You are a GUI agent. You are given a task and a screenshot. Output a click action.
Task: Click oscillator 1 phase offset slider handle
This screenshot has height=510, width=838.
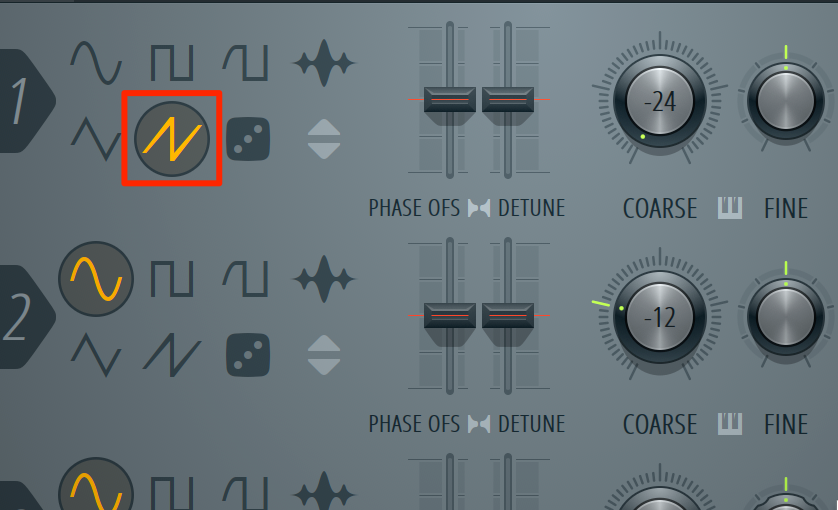tap(450, 100)
